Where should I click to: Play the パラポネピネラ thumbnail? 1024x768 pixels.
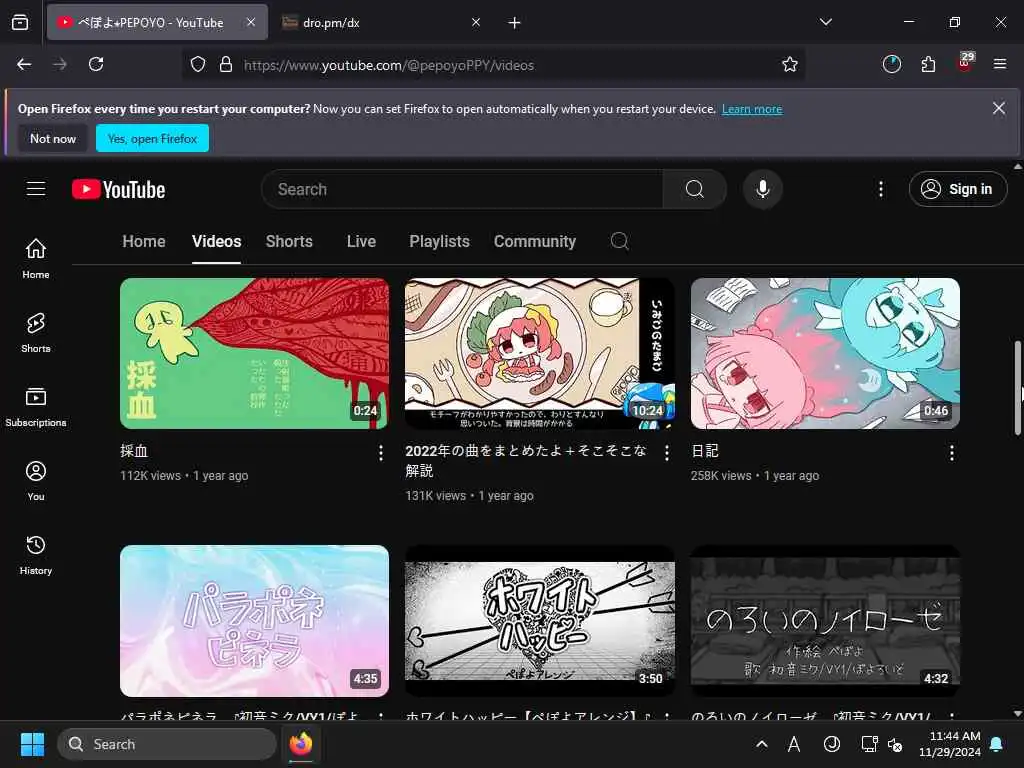255,621
